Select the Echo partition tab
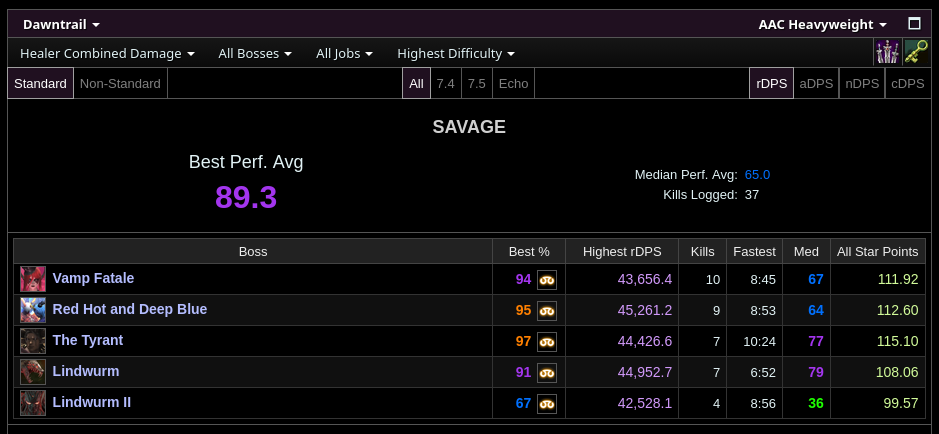The image size is (939, 434). (x=513, y=83)
